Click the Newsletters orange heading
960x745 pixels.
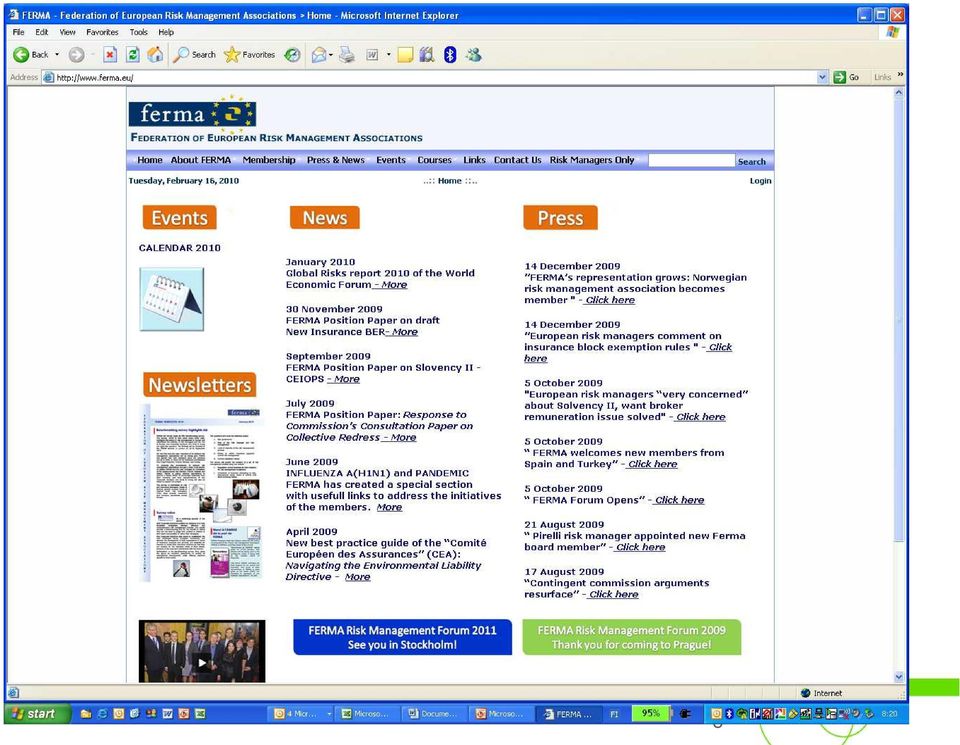(x=200, y=385)
